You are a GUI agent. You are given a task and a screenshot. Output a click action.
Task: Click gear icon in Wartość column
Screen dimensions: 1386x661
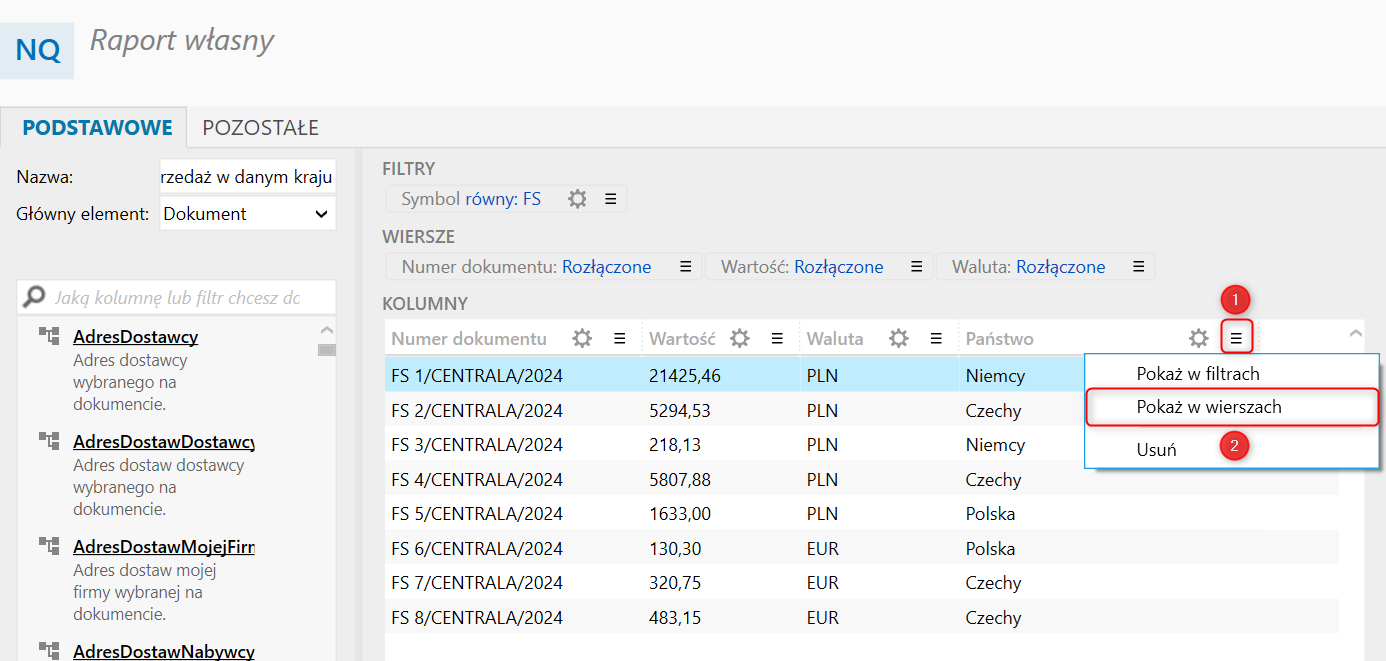point(740,339)
